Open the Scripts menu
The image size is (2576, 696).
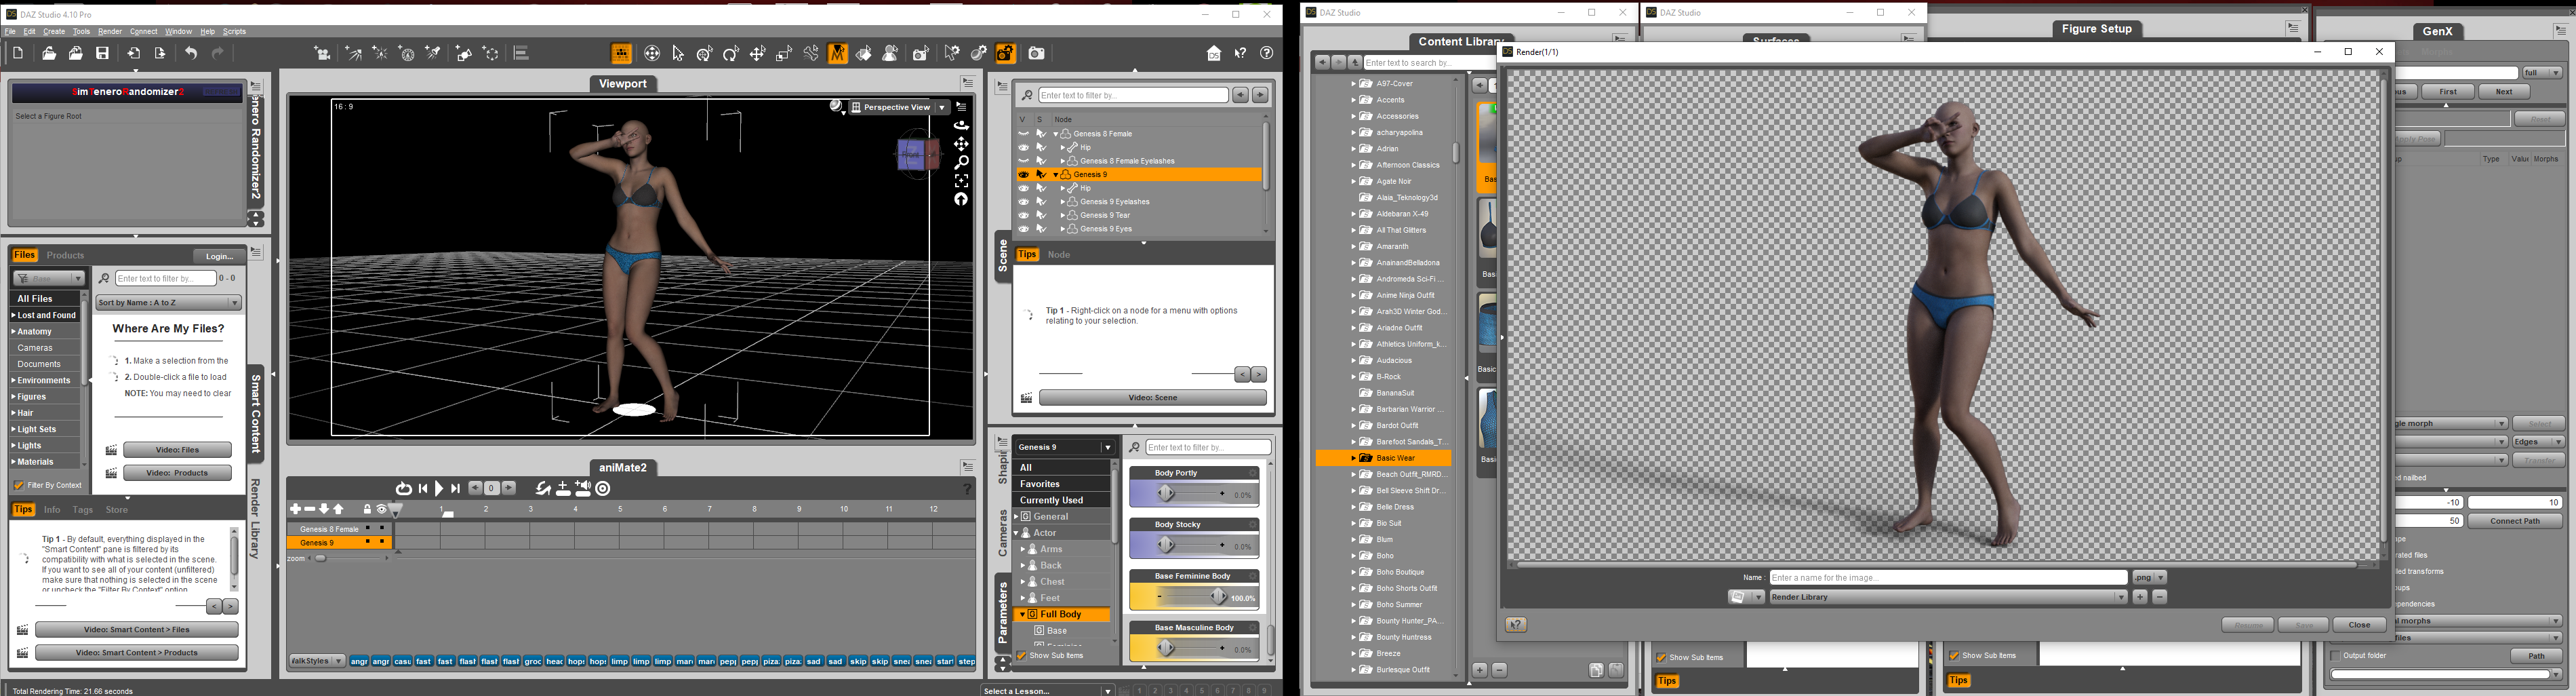click(234, 32)
